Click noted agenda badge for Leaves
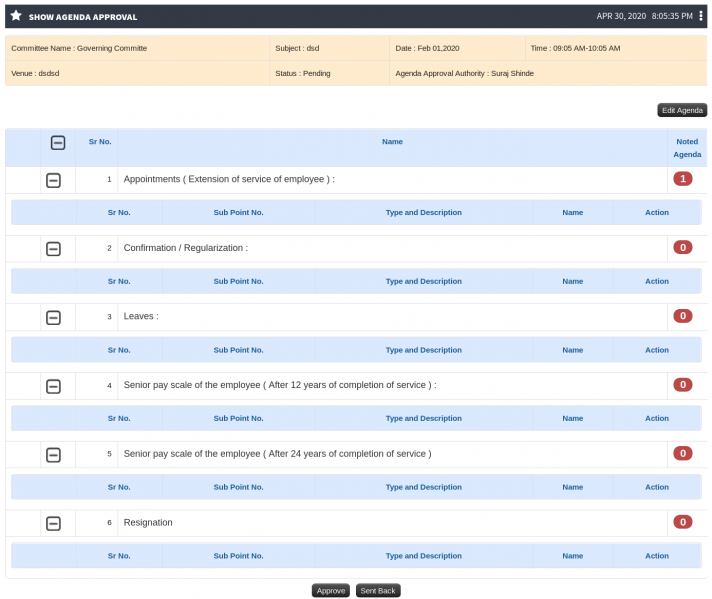 pyautogui.click(x=682, y=316)
